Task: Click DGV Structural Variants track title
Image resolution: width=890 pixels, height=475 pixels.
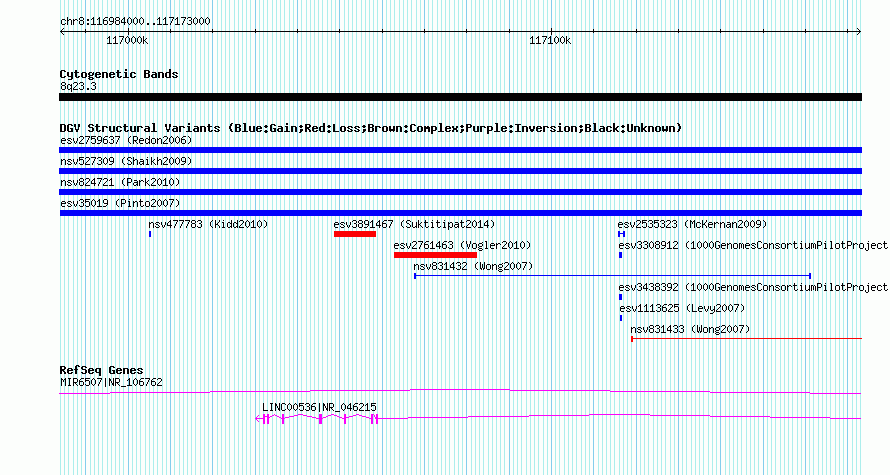Action: tap(370, 128)
